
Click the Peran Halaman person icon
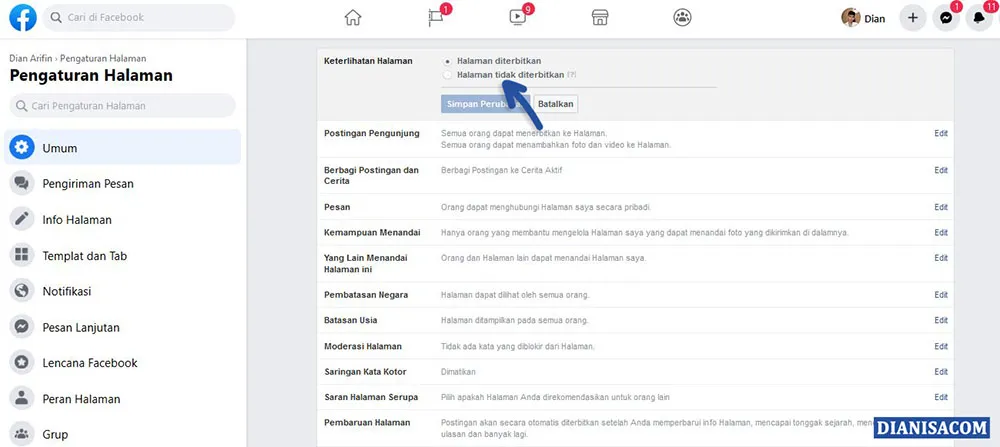point(22,399)
